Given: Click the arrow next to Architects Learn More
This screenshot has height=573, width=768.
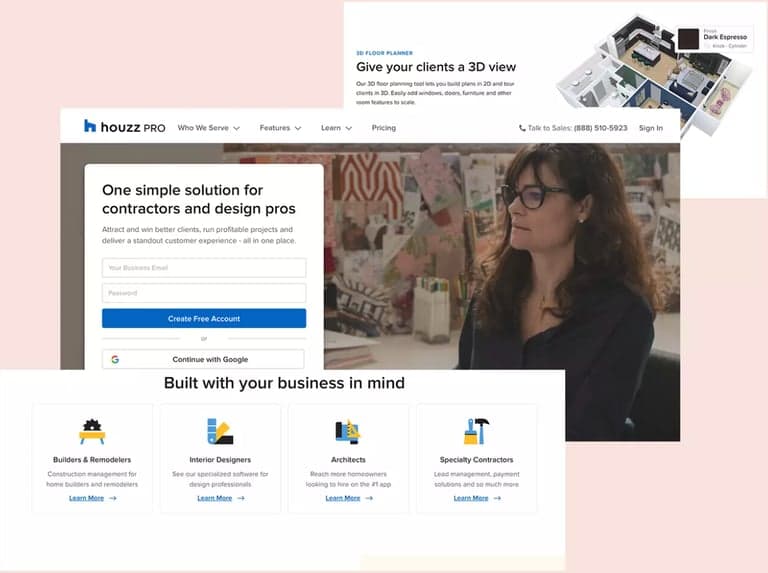Looking at the screenshot, I should pos(369,498).
